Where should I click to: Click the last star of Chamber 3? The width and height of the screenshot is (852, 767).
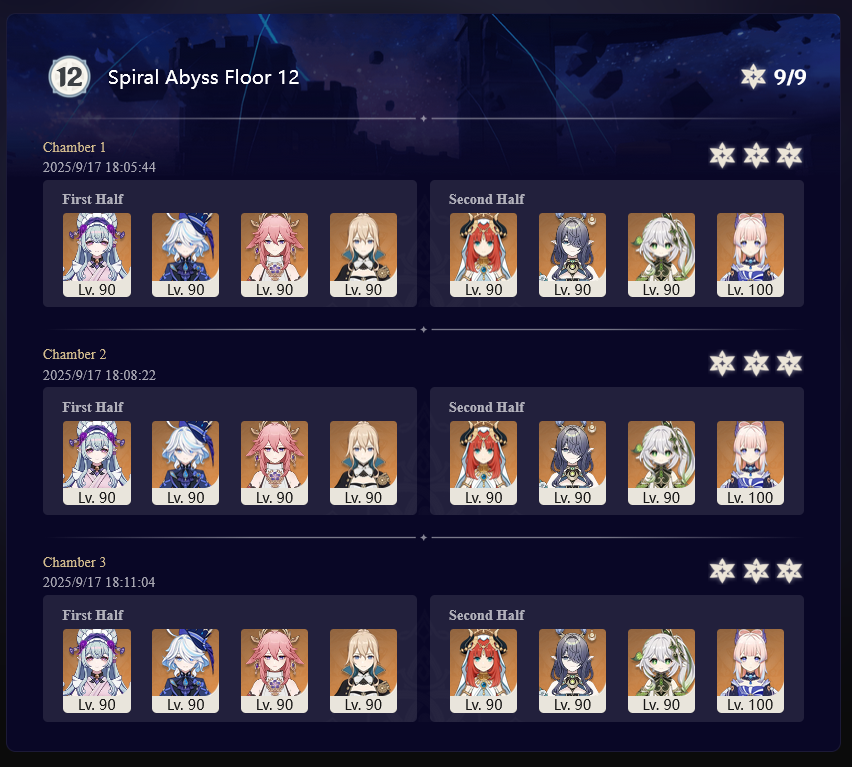pyautogui.click(x=789, y=571)
